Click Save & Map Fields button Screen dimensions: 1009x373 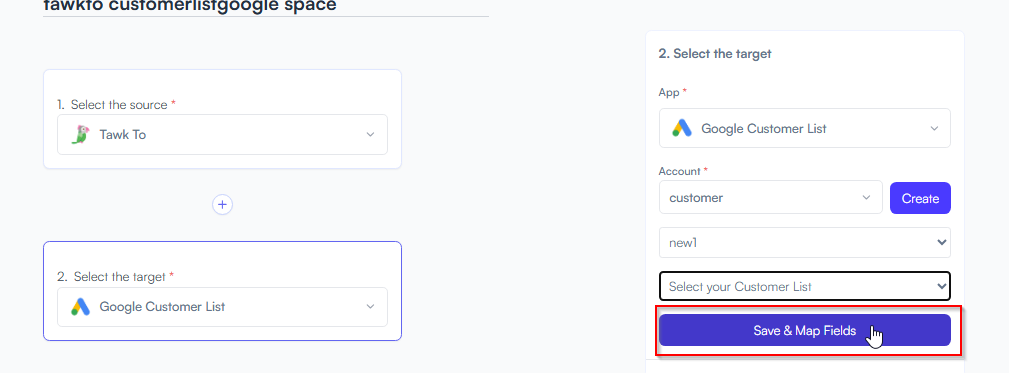[804, 331]
